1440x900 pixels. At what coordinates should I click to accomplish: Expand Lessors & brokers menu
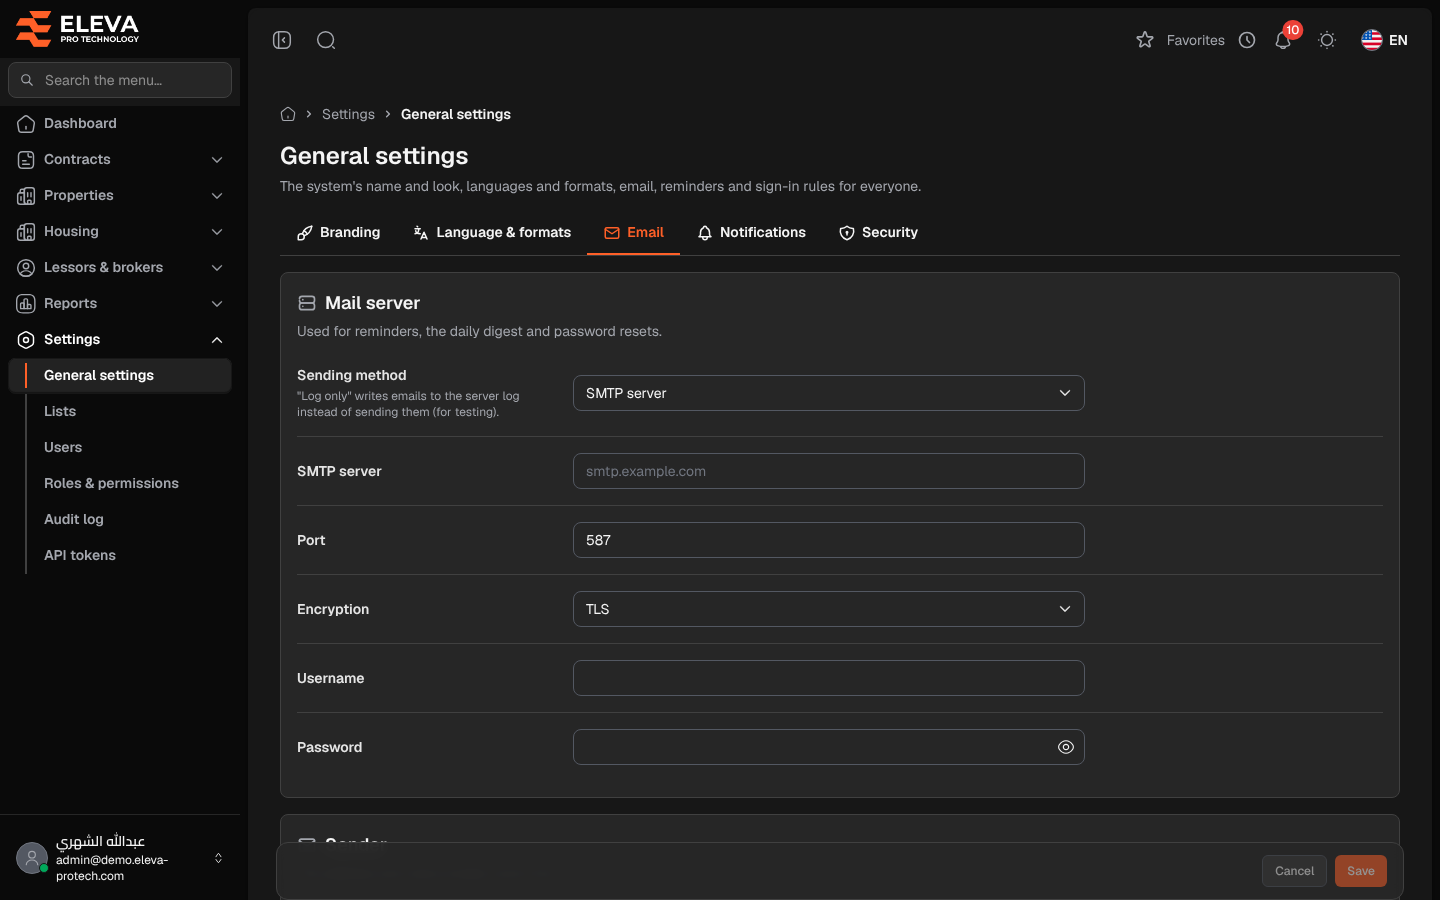120,267
